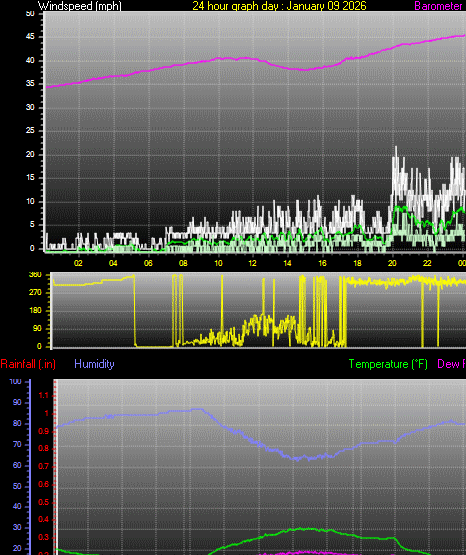466x555 pixels.
Task: Select 60 on the blue humidity axis
Action: [17, 465]
